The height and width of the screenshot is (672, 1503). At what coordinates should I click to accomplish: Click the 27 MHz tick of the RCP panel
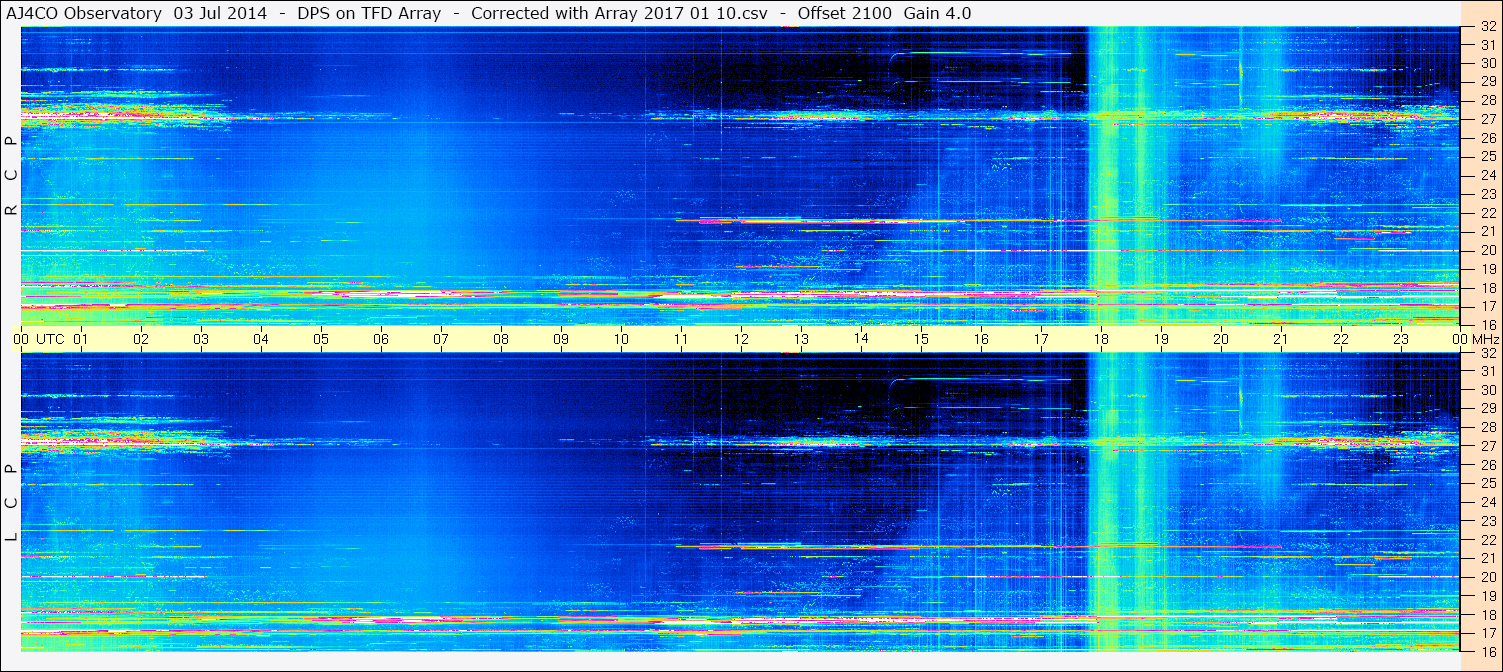1488,119
